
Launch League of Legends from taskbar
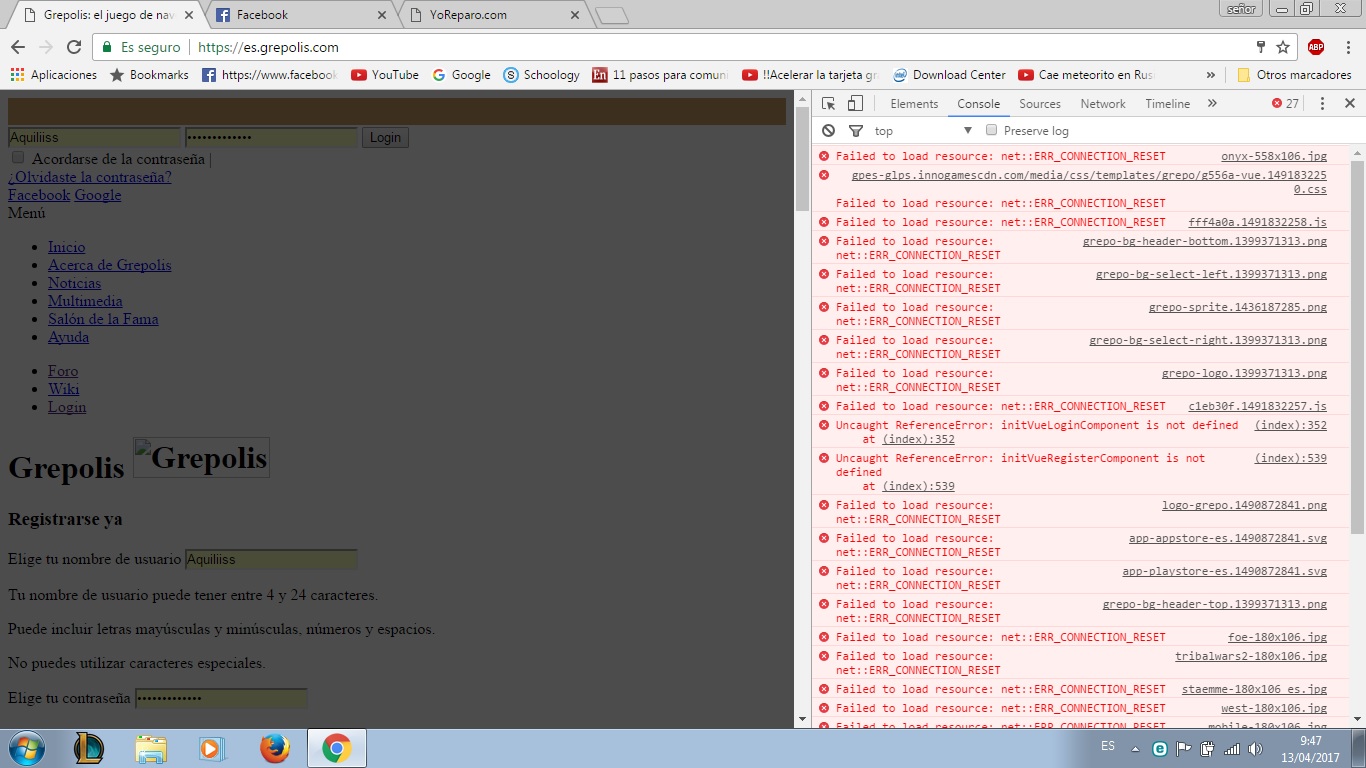(x=89, y=748)
